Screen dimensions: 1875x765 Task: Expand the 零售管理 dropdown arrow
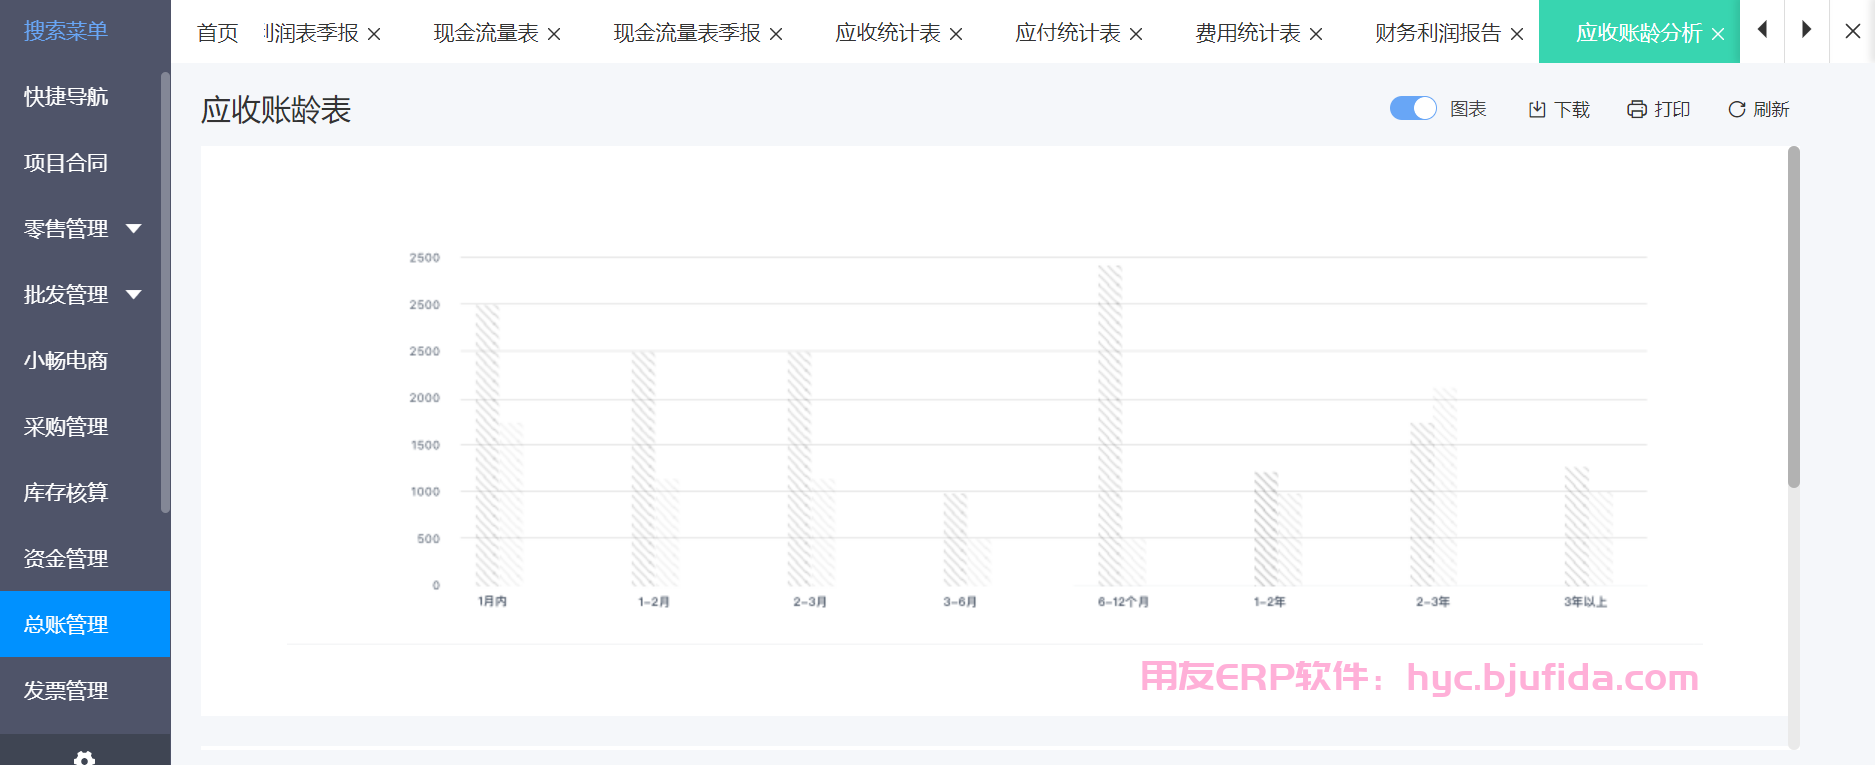tap(134, 229)
